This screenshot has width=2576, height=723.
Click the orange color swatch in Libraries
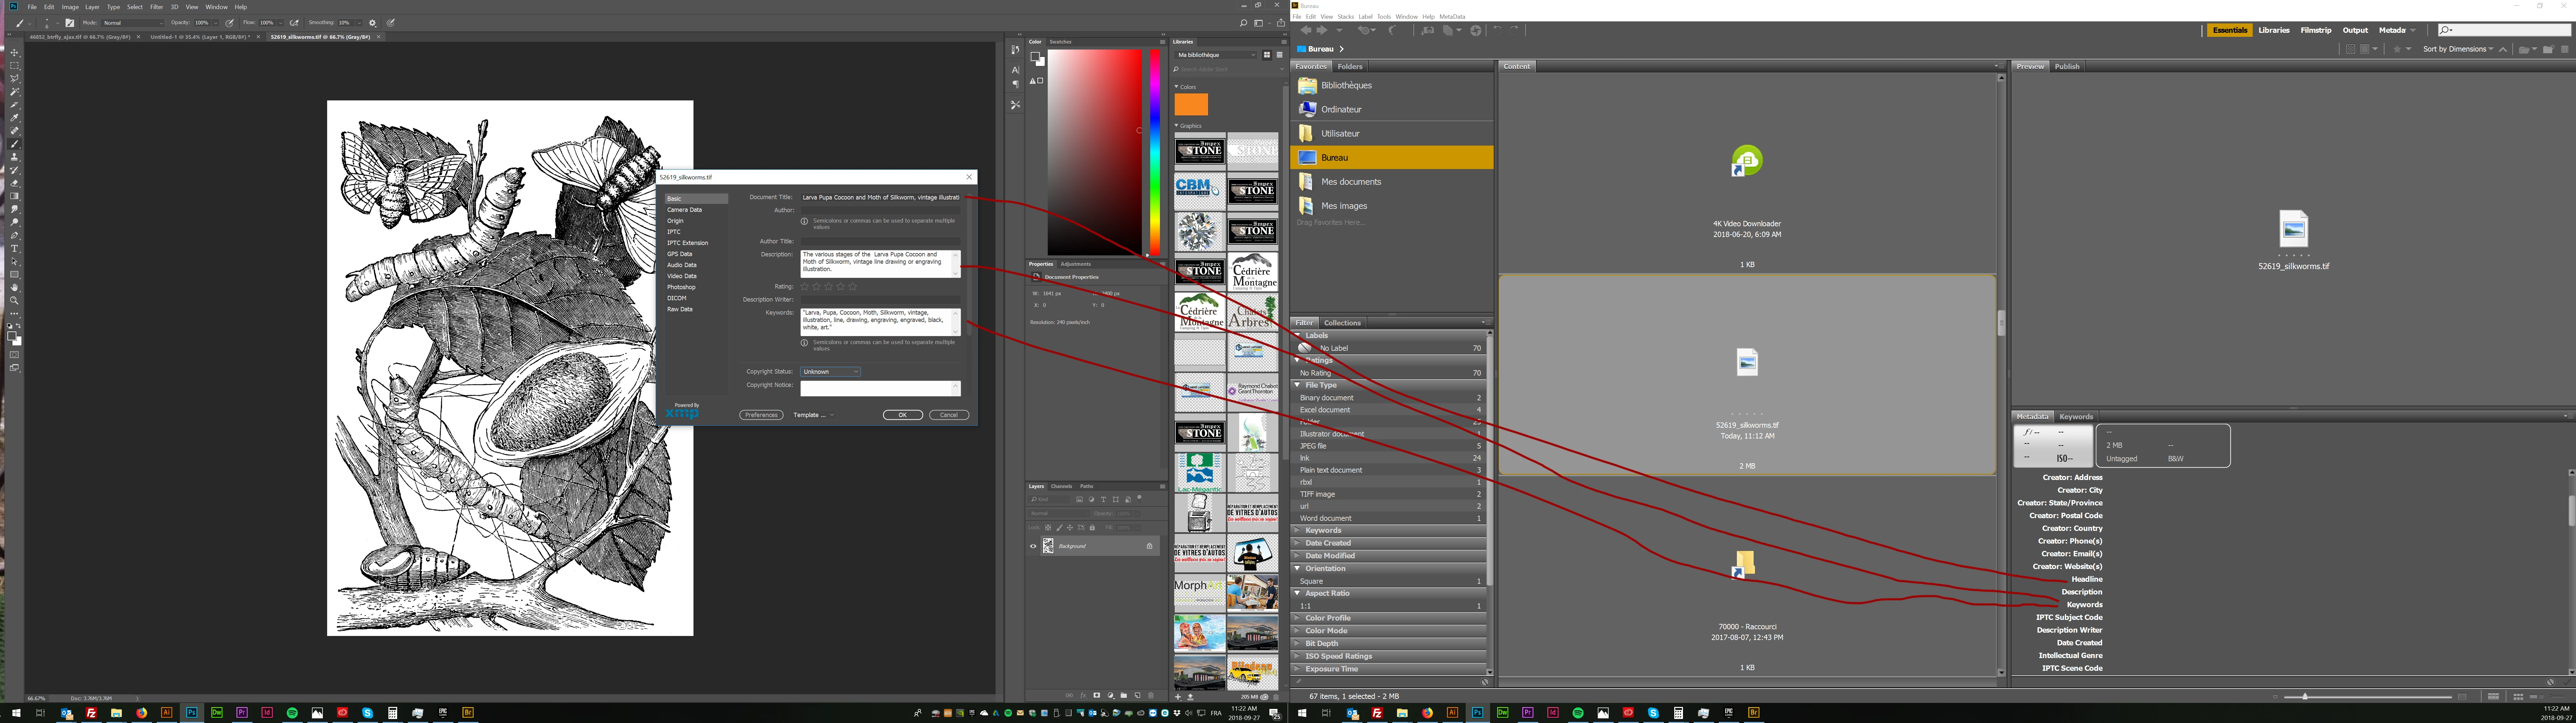[x=1191, y=104]
